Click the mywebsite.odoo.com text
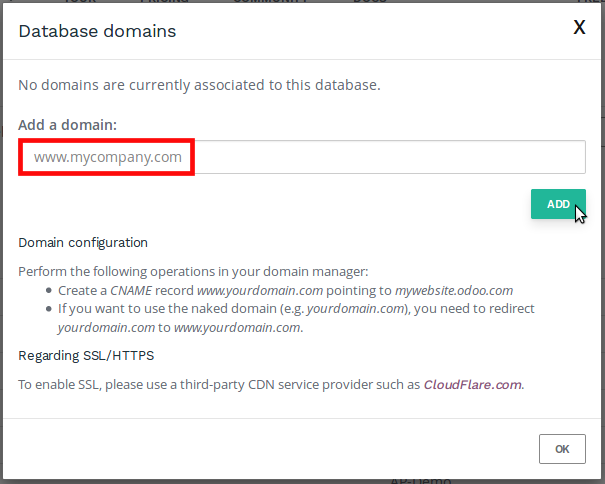605x484 pixels. [453, 290]
